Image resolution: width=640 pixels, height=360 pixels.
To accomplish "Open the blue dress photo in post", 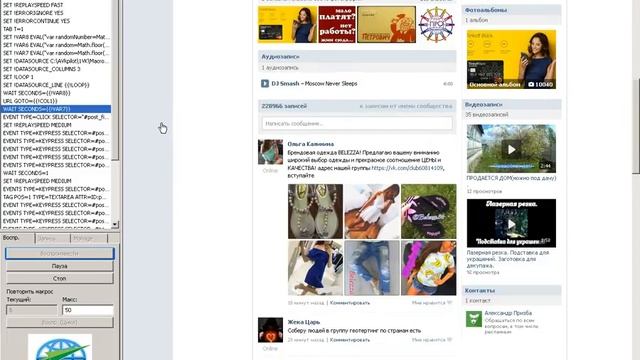I will pos(315,268).
